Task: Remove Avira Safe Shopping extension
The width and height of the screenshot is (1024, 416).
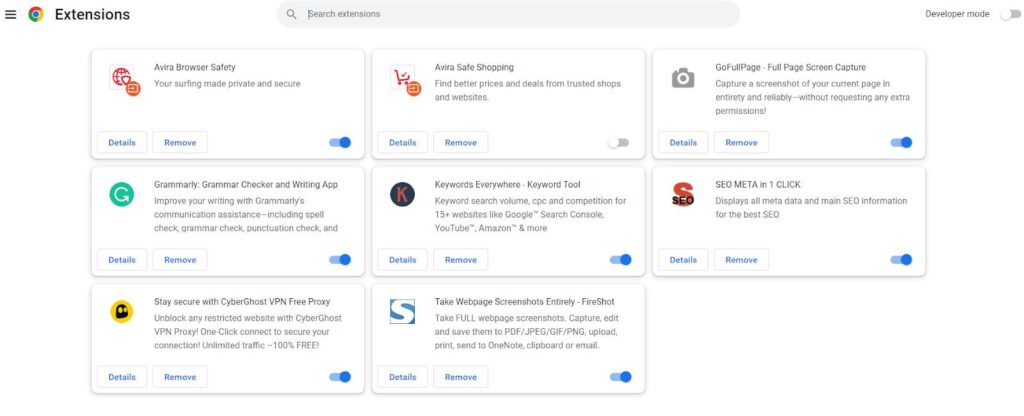Action: coord(461,142)
